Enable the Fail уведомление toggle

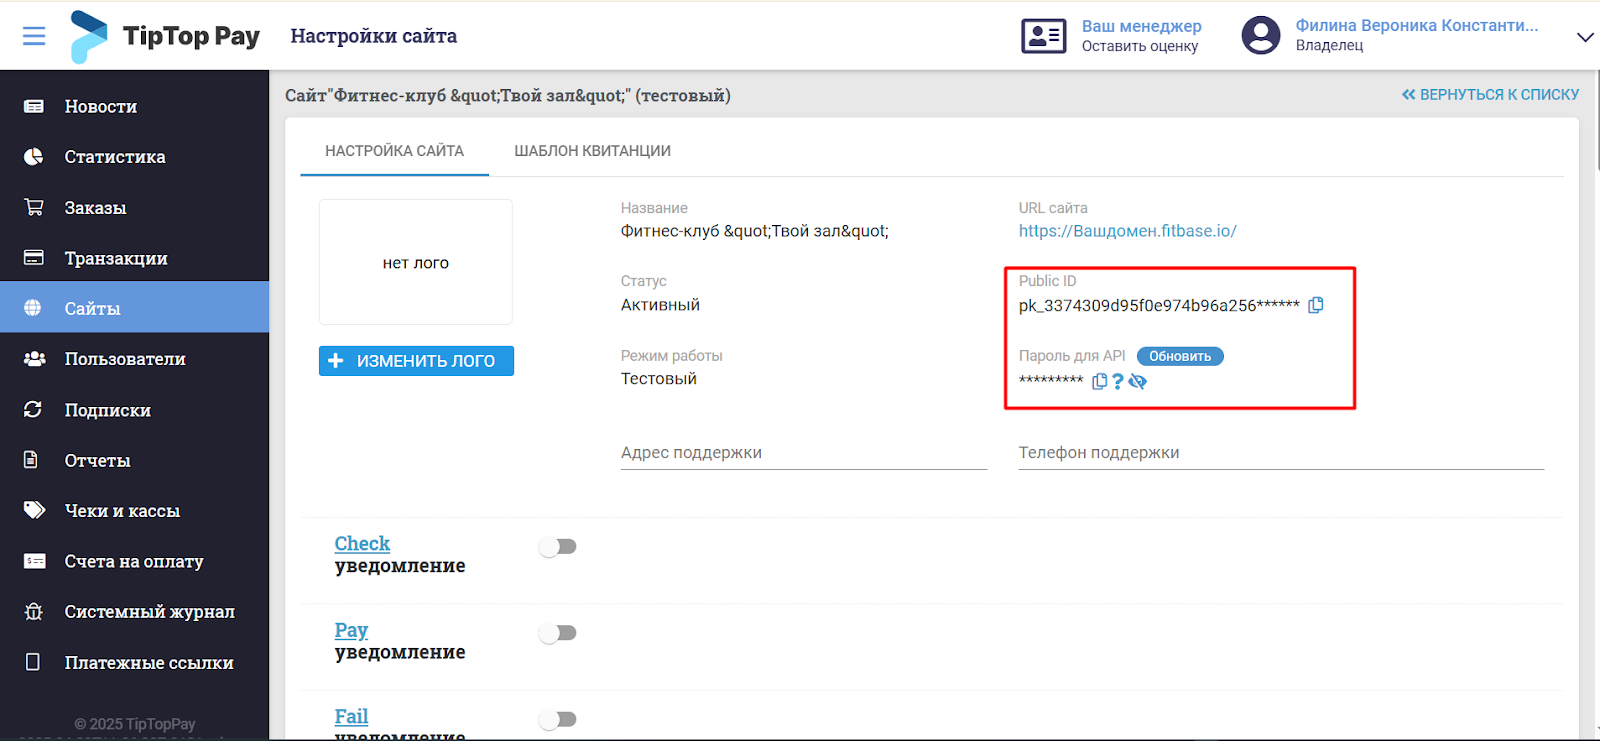pos(558,719)
